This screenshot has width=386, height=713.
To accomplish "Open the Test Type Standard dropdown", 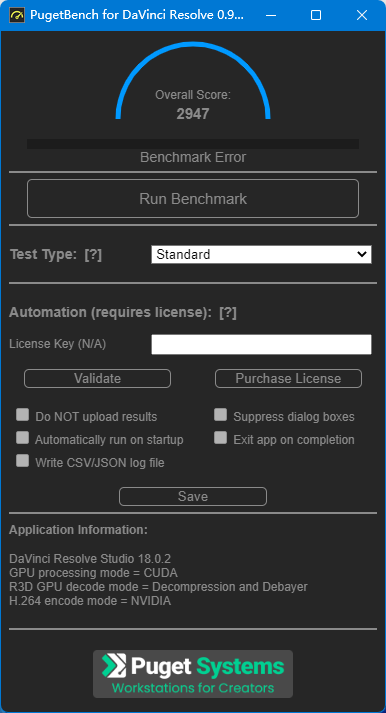I will 261,255.
